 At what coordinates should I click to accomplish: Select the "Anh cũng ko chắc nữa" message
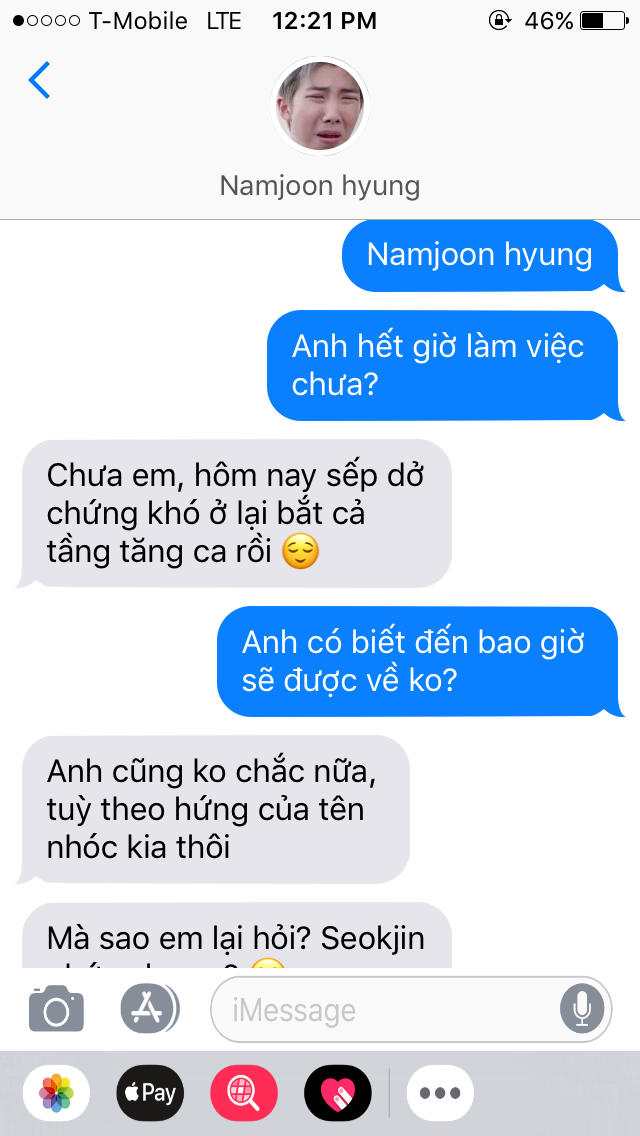point(214,810)
